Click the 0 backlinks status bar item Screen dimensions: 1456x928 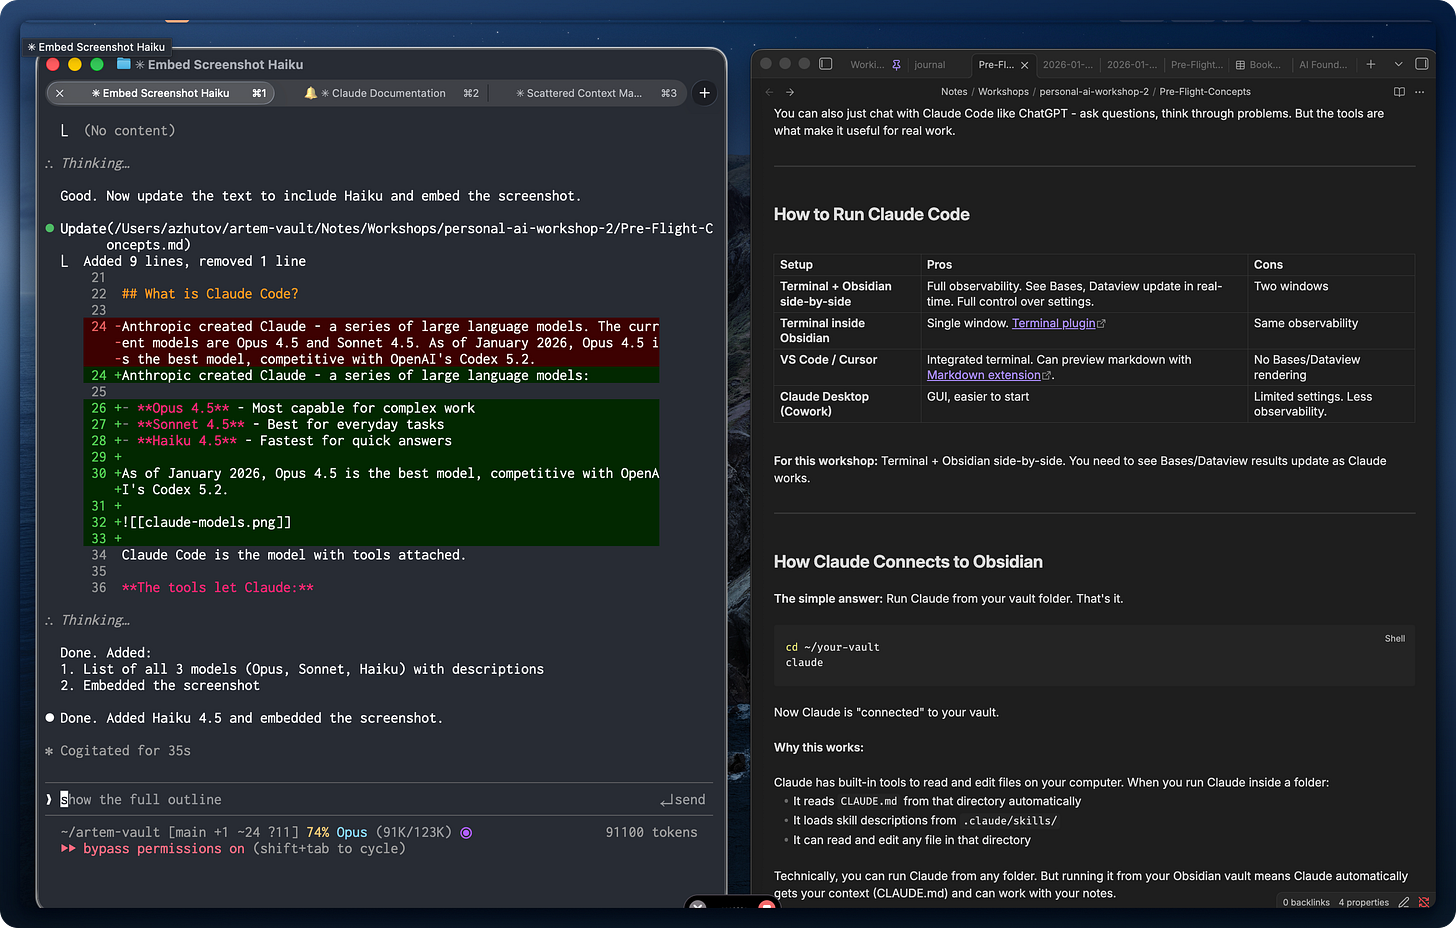coord(1306,902)
